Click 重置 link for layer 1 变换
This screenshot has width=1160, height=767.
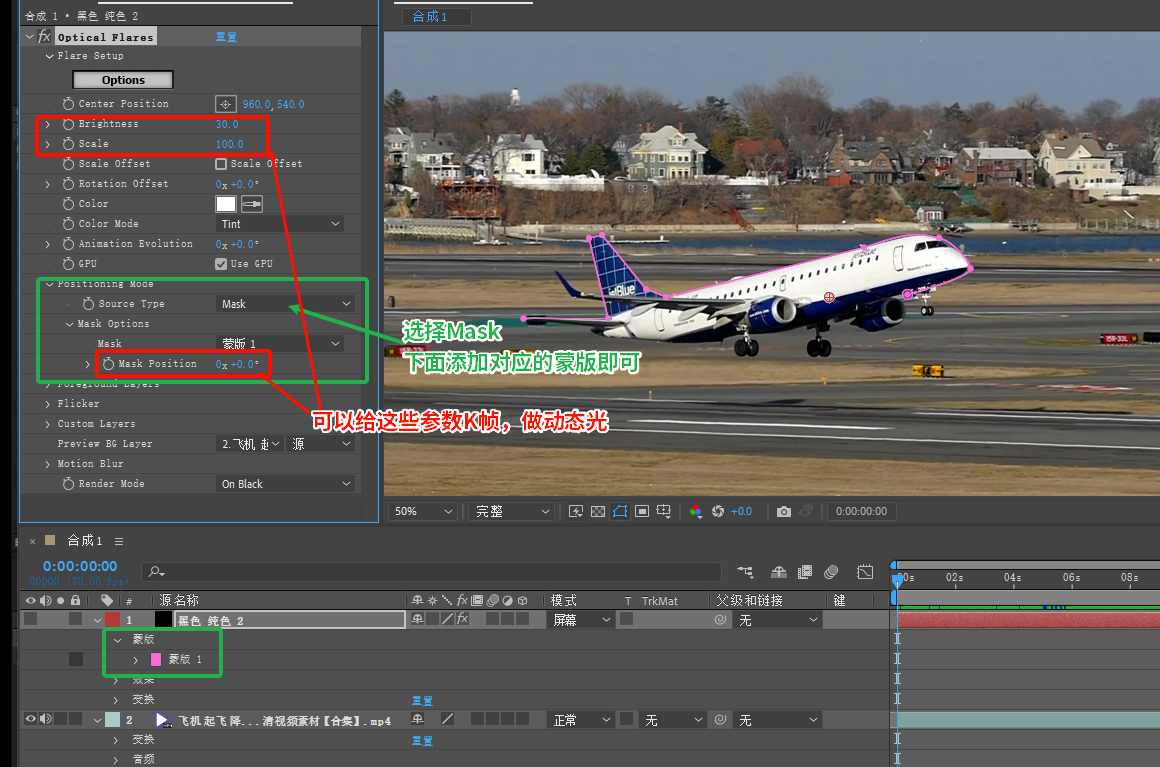tap(422, 700)
